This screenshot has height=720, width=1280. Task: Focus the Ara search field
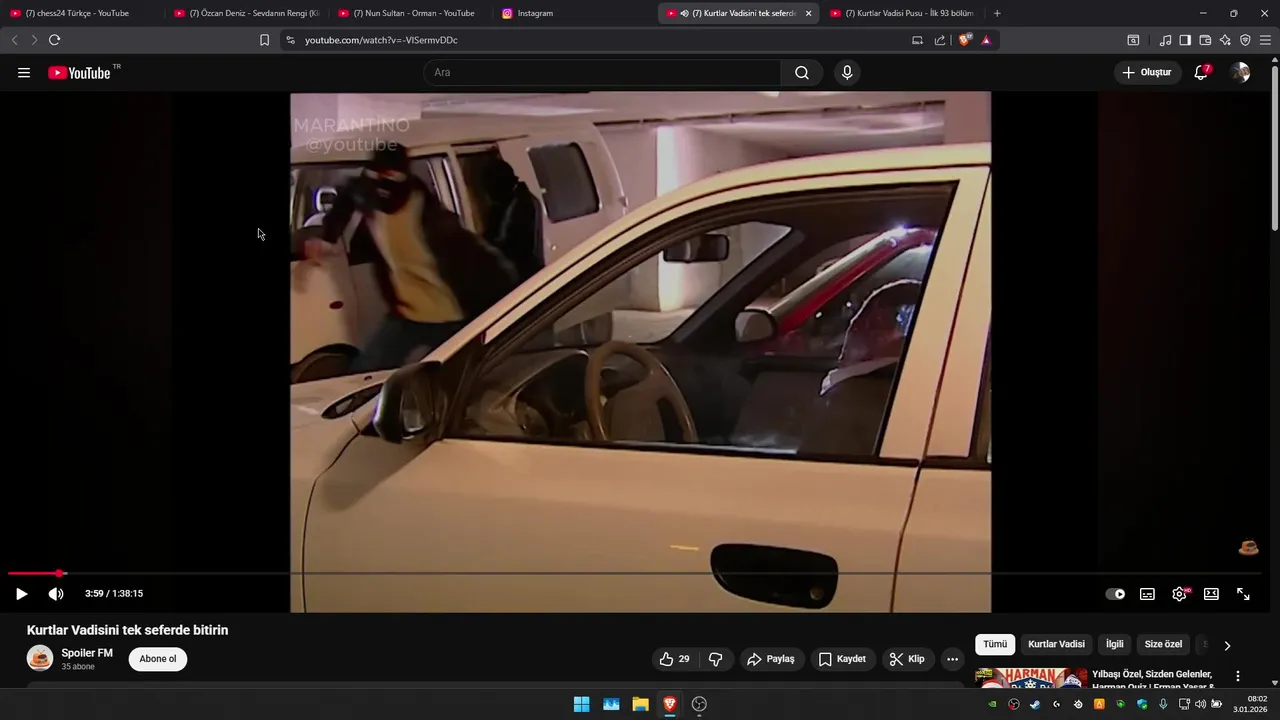click(602, 73)
